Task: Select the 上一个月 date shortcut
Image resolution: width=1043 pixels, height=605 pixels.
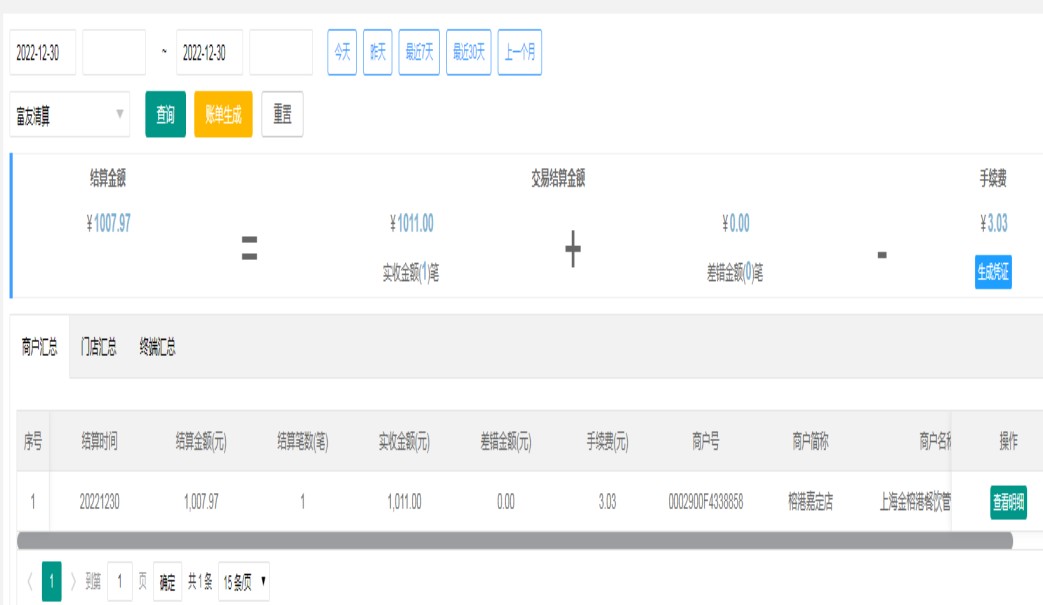Action: 519,52
